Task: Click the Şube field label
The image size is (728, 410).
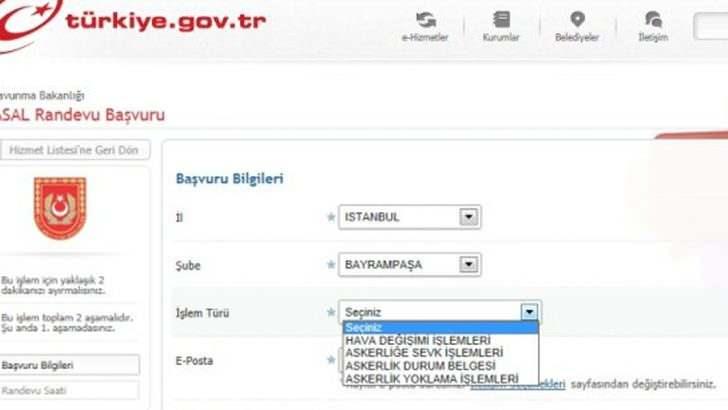Action: (188, 266)
